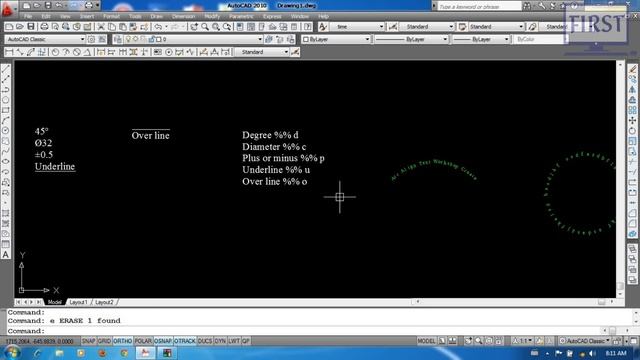Open the Text Style icon beside time dropdown
The height and width of the screenshot is (360, 640).
(x=323, y=27)
